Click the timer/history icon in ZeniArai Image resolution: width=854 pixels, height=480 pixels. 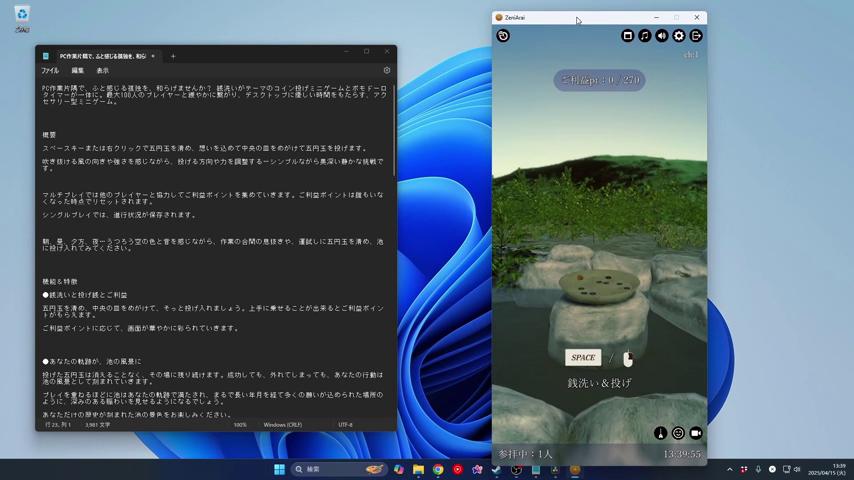pyautogui.click(x=503, y=36)
